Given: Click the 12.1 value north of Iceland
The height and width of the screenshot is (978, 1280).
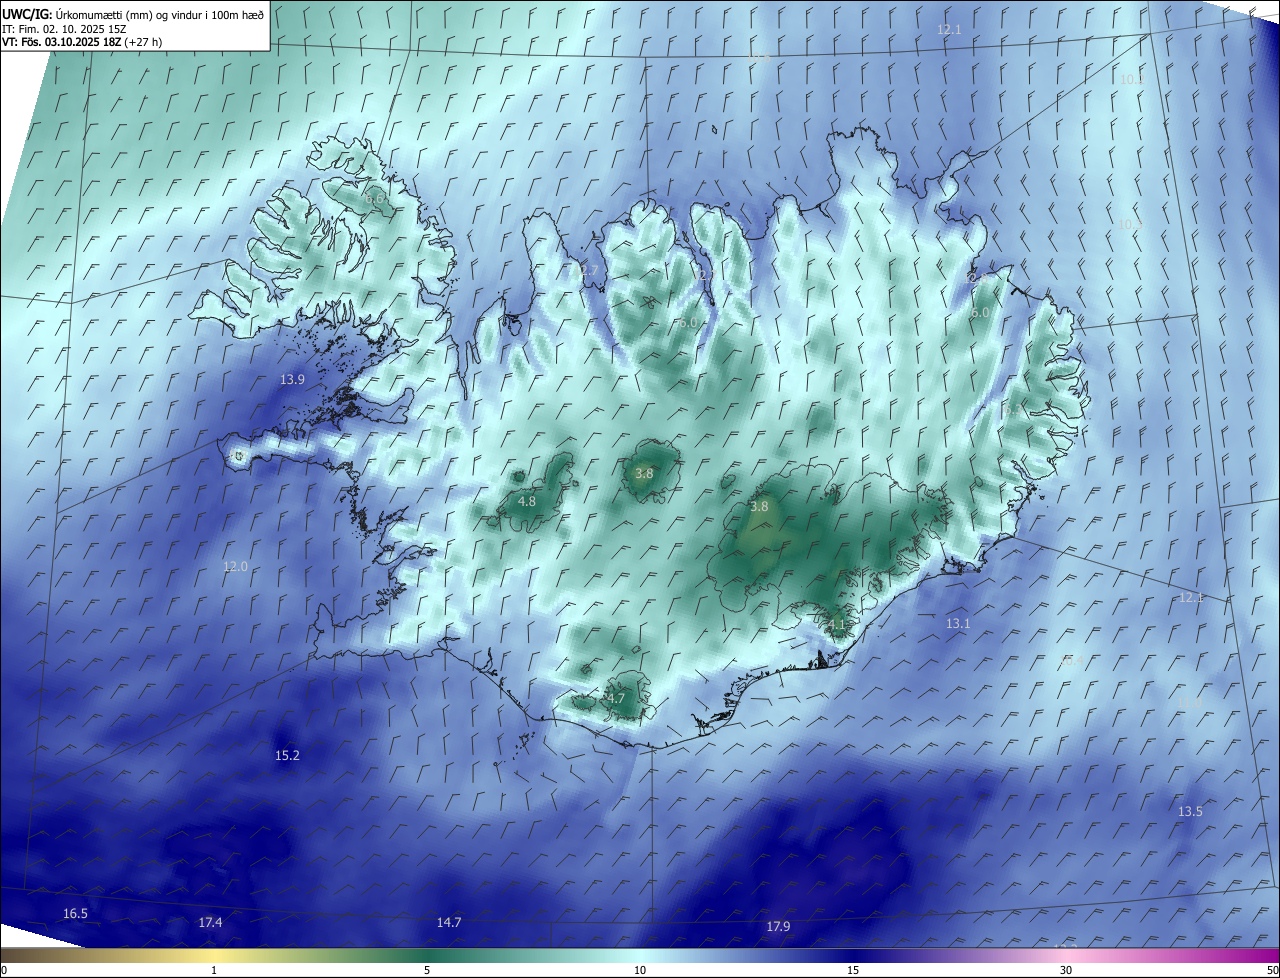Looking at the screenshot, I should pyautogui.click(x=949, y=30).
